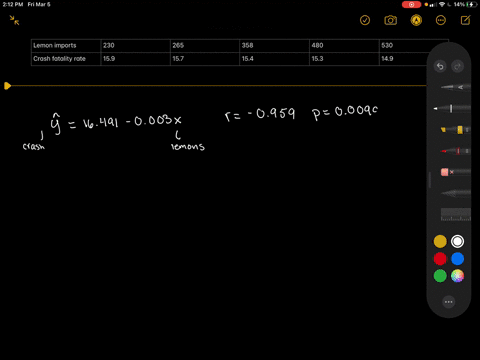The image size is (480, 360).
Task: Tap the table cell reading 230
Action: pos(135,46)
